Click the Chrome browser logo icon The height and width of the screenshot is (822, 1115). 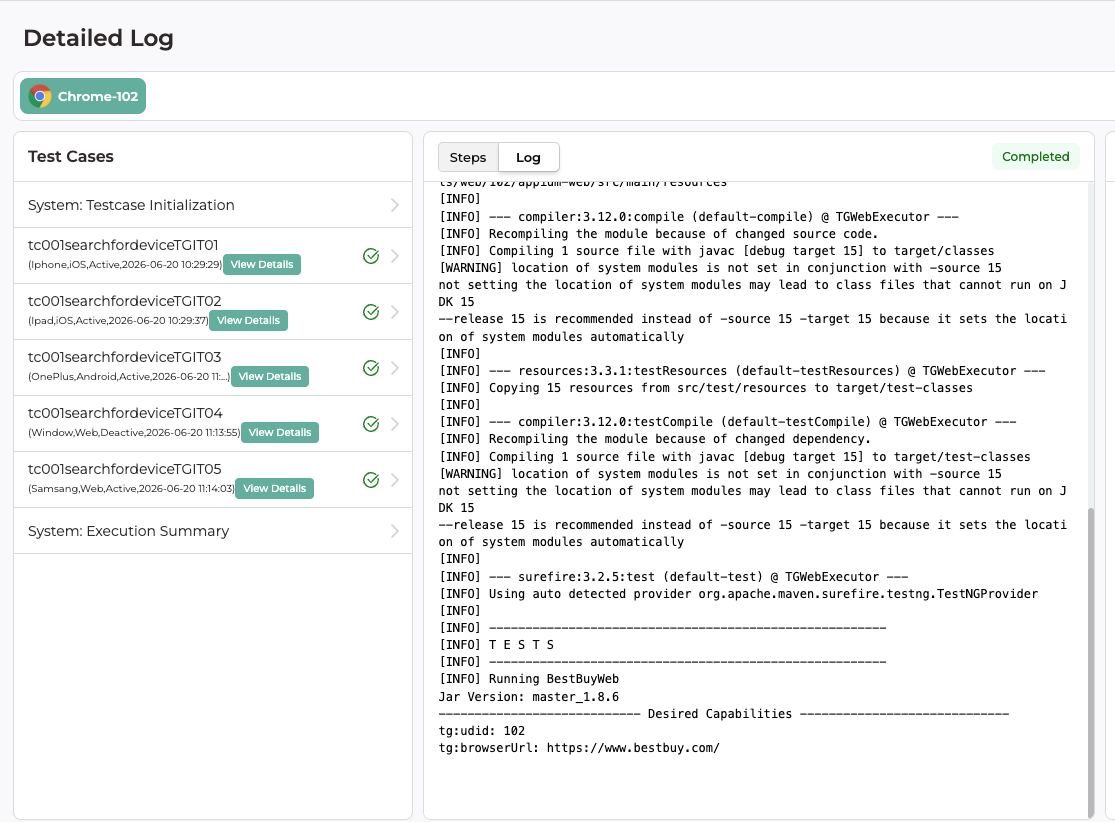pos(40,96)
